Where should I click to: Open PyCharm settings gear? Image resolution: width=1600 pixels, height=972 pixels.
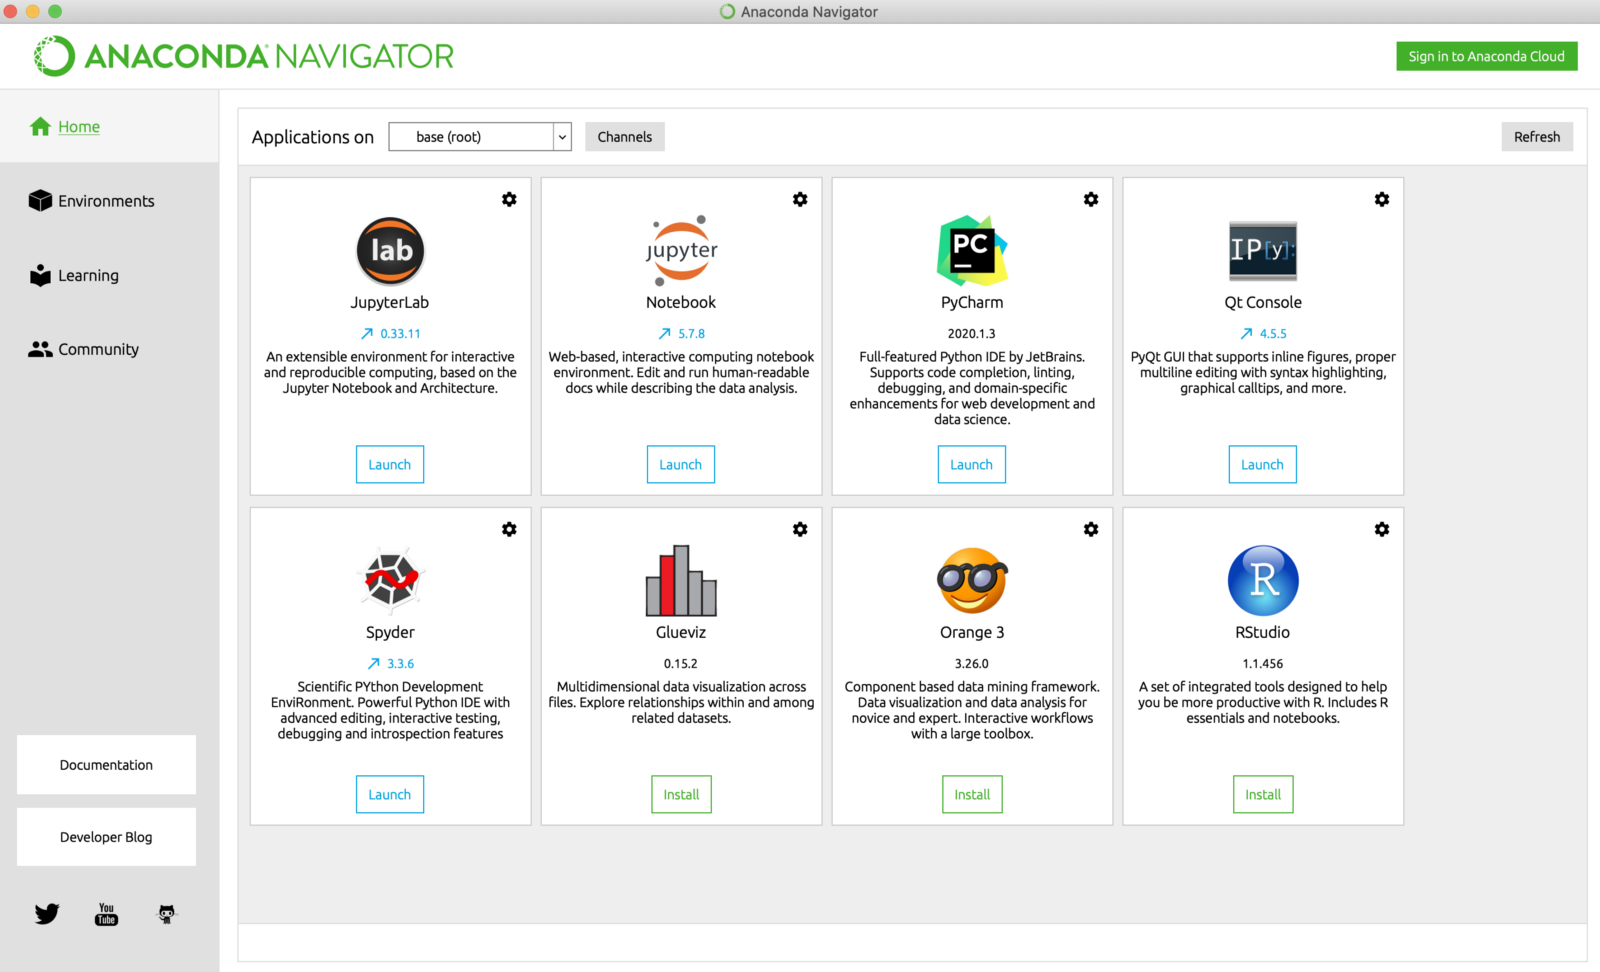coord(1091,199)
